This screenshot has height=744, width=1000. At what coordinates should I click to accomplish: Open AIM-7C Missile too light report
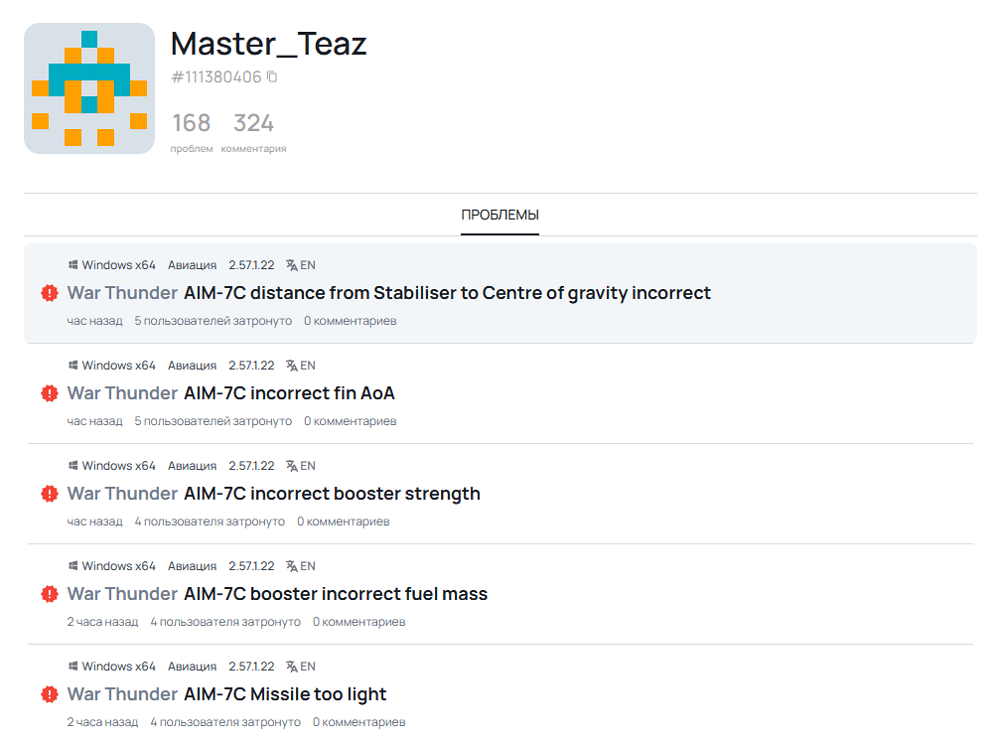pyautogui.click(x=285, y=694)
